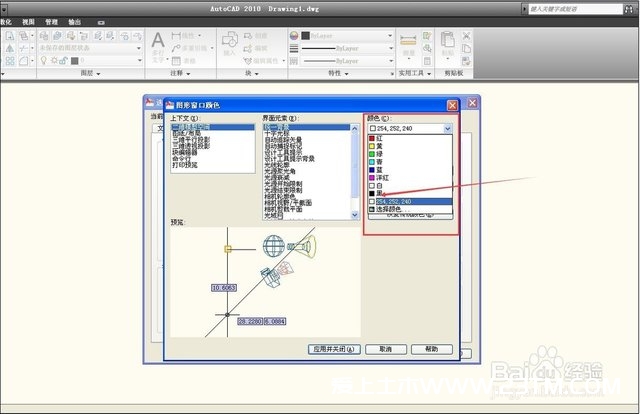Viewport: 640px width, 414px height.
Task: Click the linetype icon in properties panel
Action: tap(294, 61)
